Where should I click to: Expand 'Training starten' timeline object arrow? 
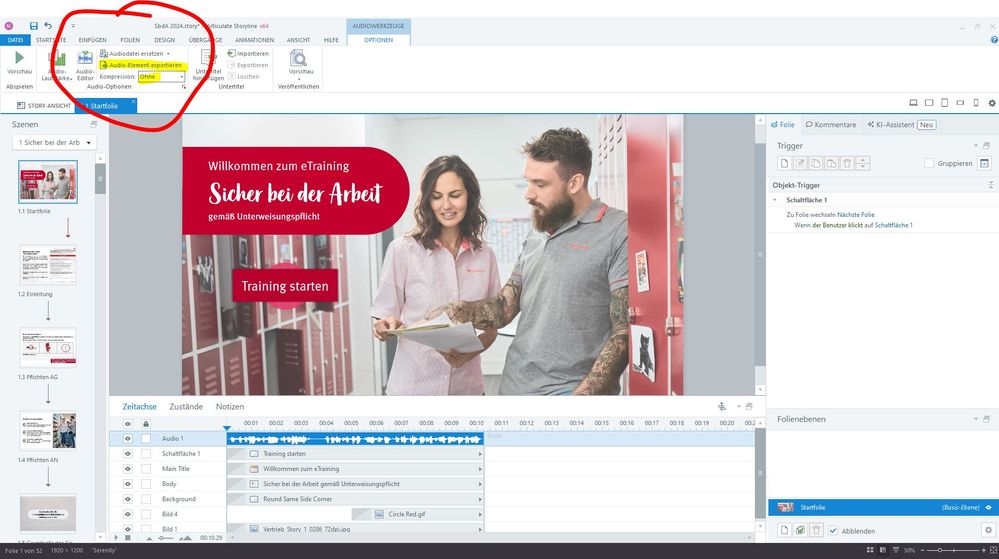[480, 454]
